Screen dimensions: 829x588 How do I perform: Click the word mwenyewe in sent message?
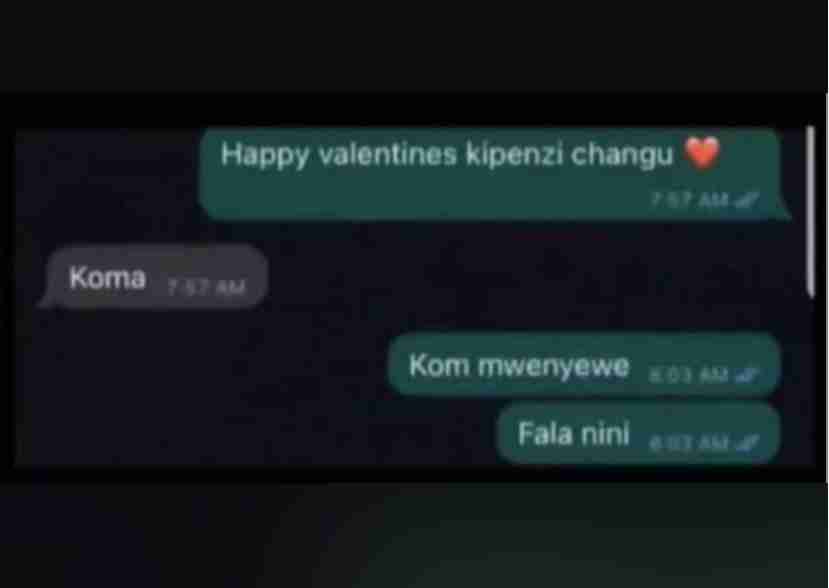click(554, 366)
